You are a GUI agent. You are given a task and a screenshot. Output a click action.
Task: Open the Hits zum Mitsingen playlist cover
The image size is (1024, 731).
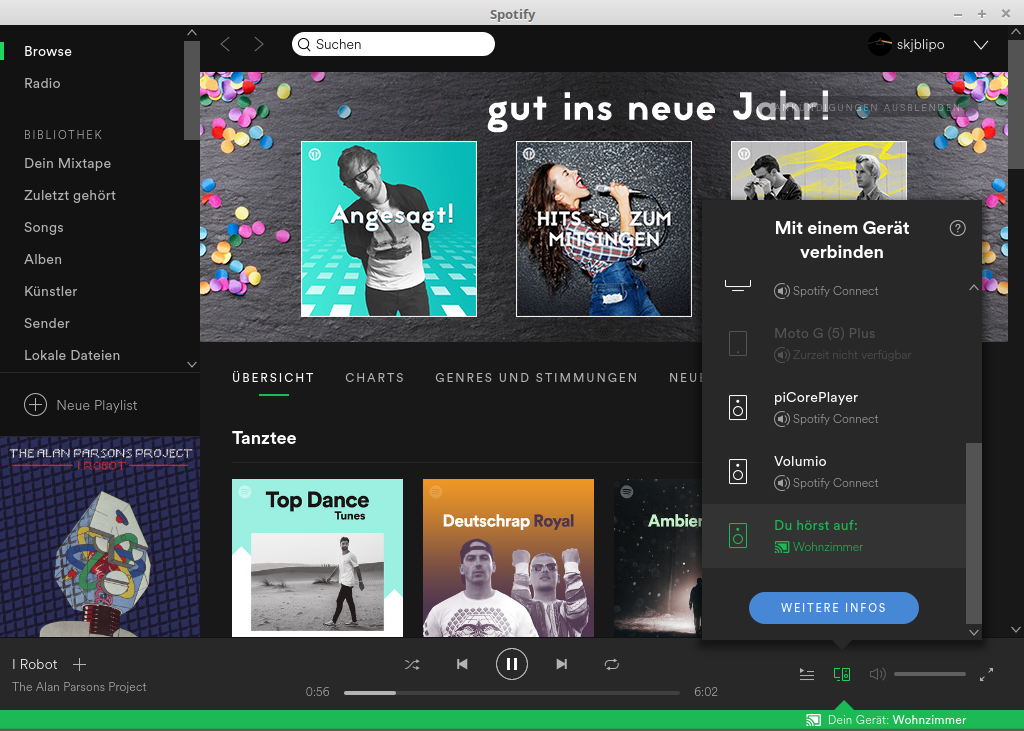(603, 229)
